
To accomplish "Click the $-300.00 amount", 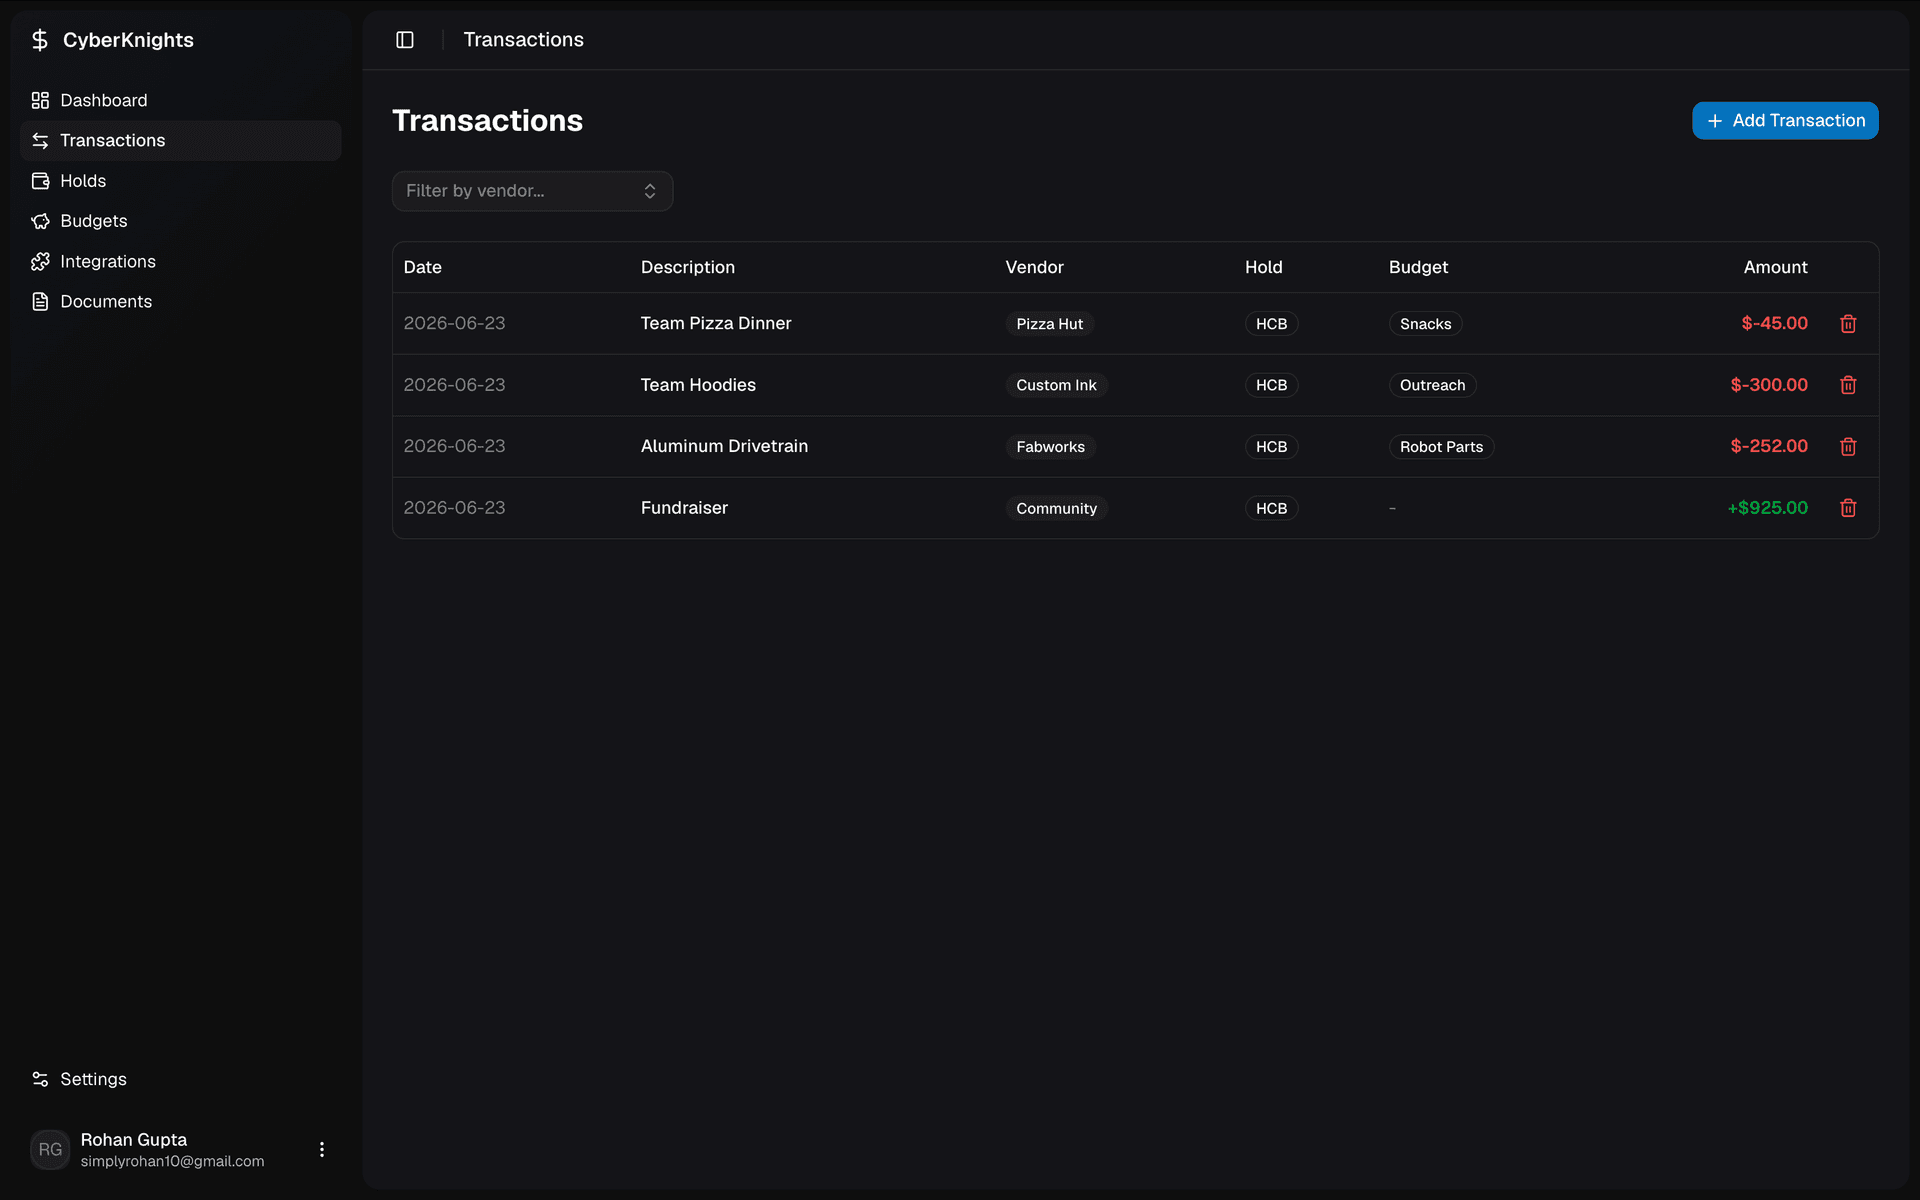I will (x=1769, y=385).
